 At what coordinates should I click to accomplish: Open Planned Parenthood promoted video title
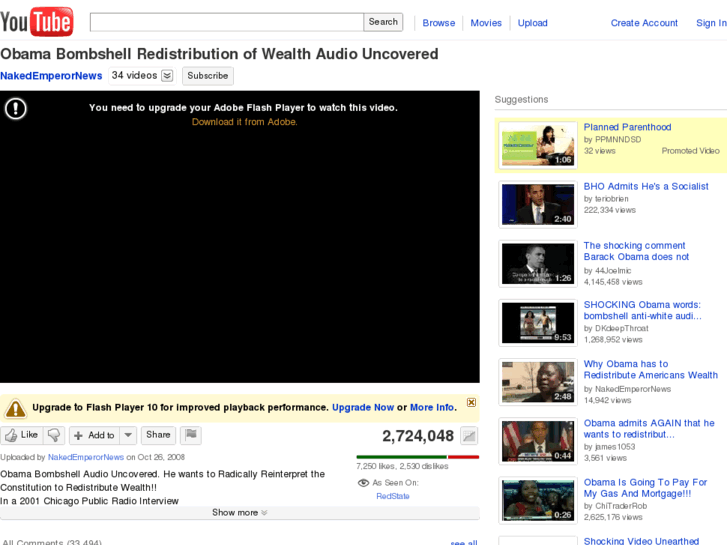(x=627, y=127)
